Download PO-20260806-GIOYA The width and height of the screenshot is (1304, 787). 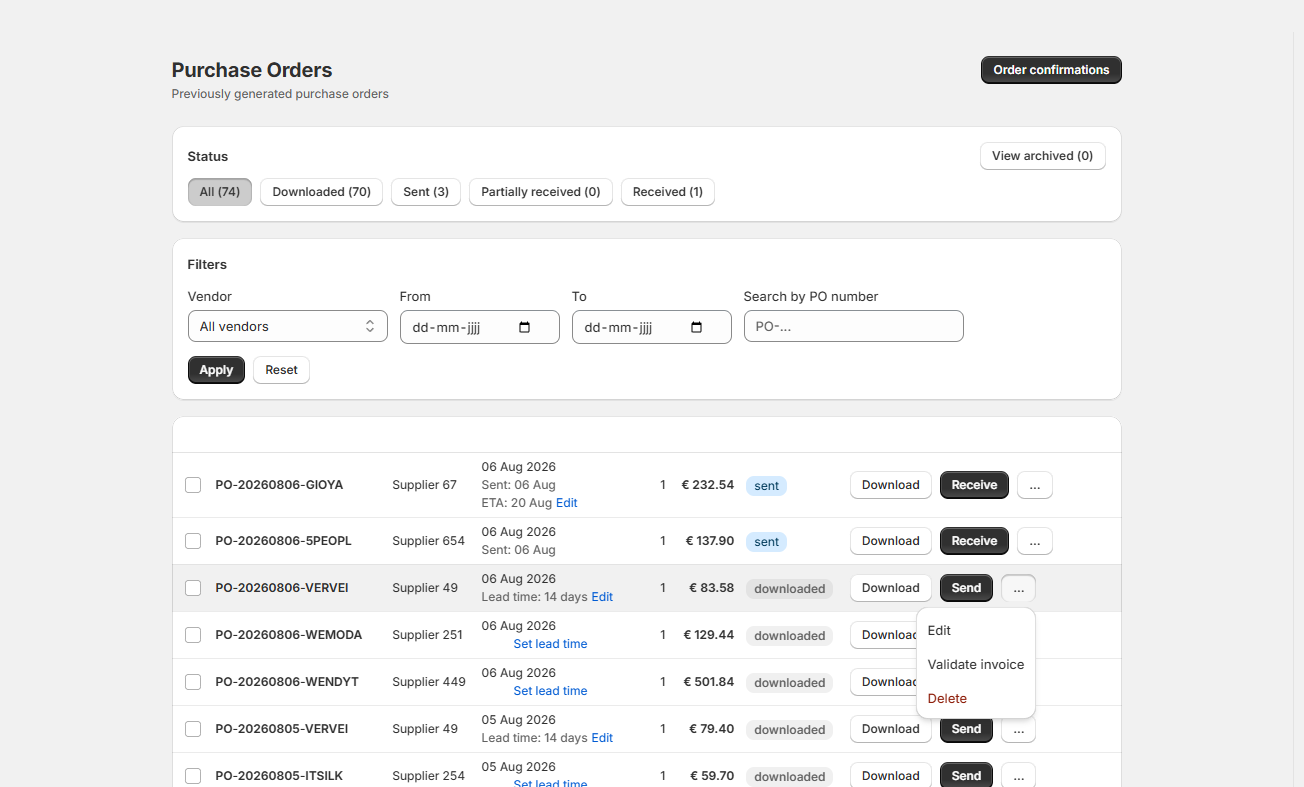[891, 485]
